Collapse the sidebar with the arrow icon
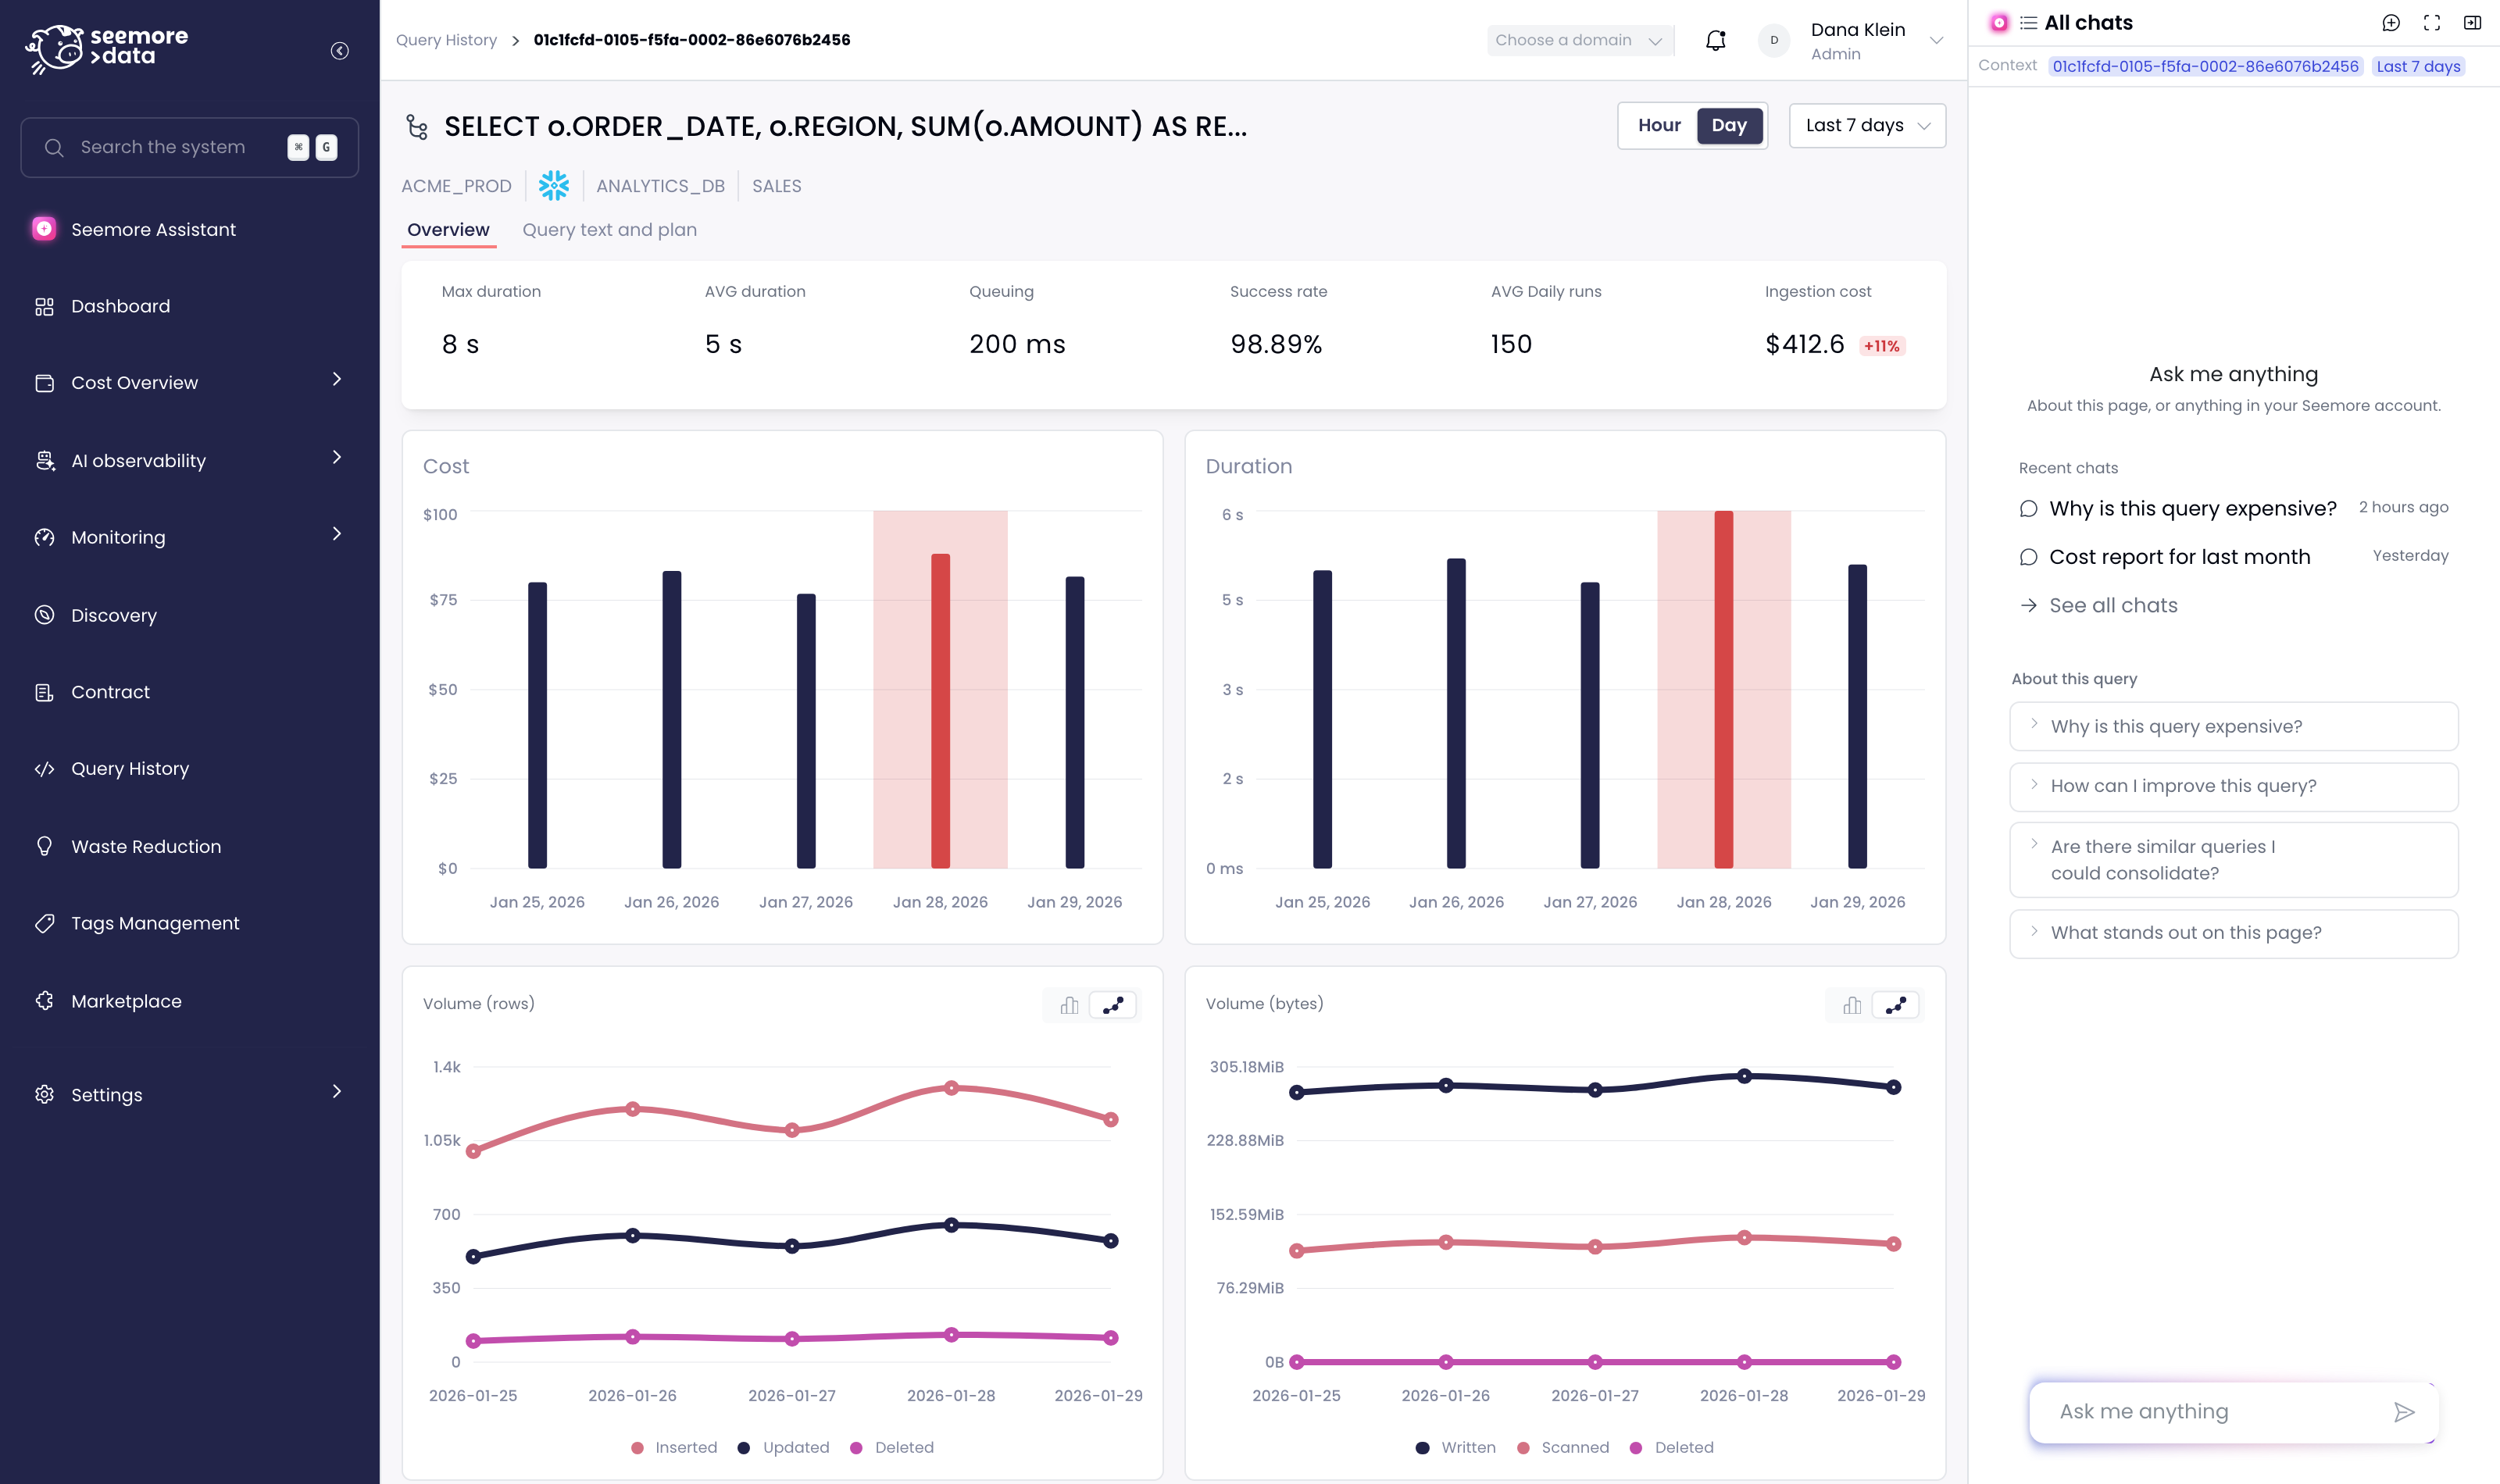 point(340,51)
